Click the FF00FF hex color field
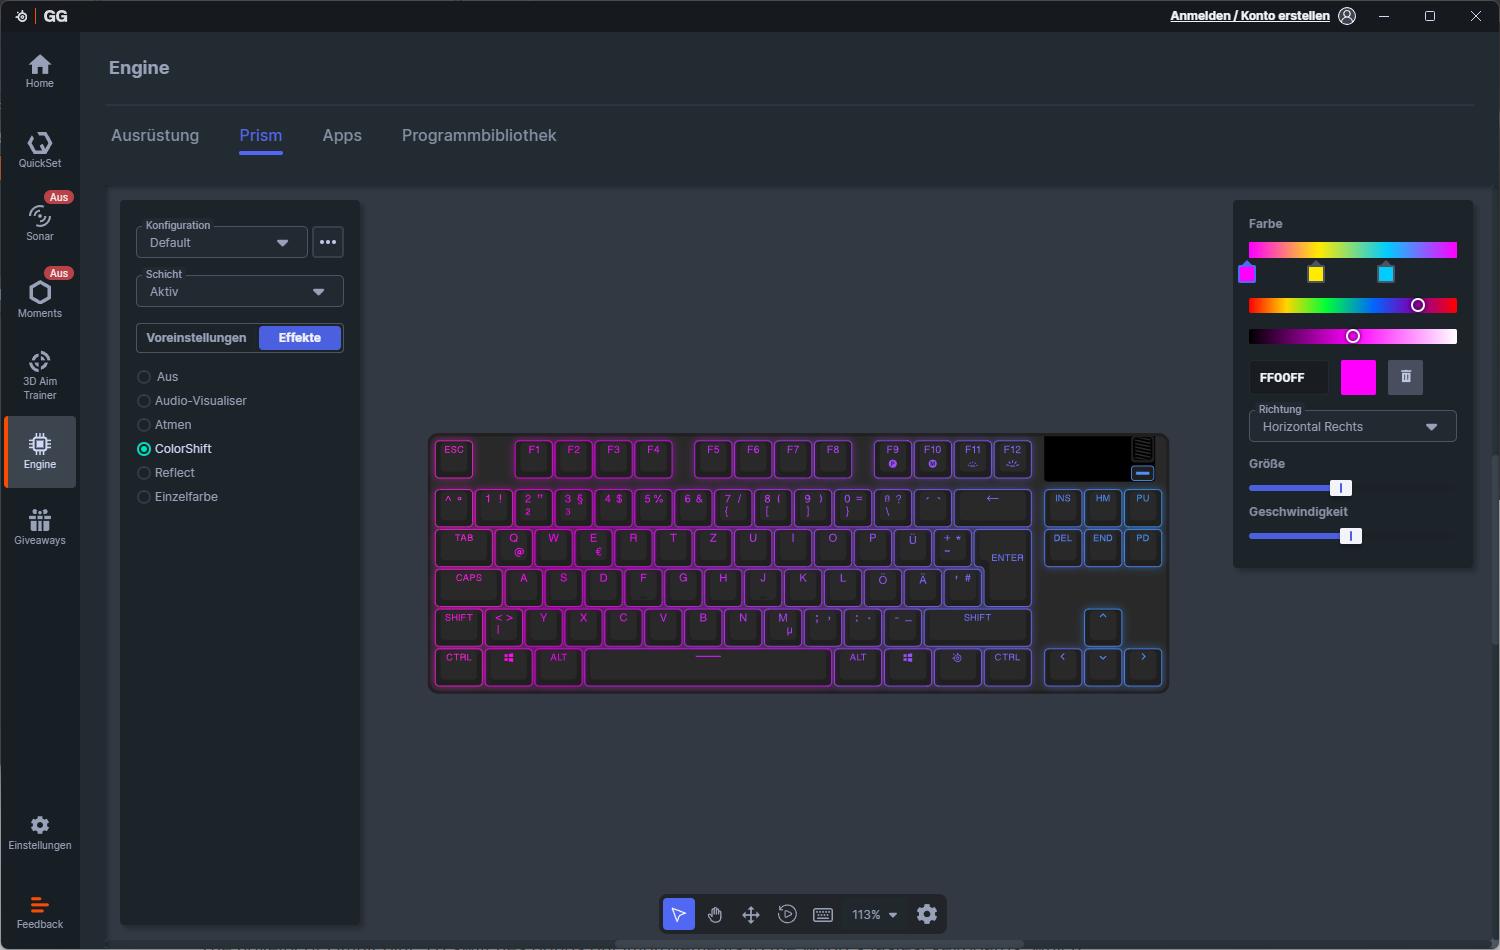 pos(1288,378)
